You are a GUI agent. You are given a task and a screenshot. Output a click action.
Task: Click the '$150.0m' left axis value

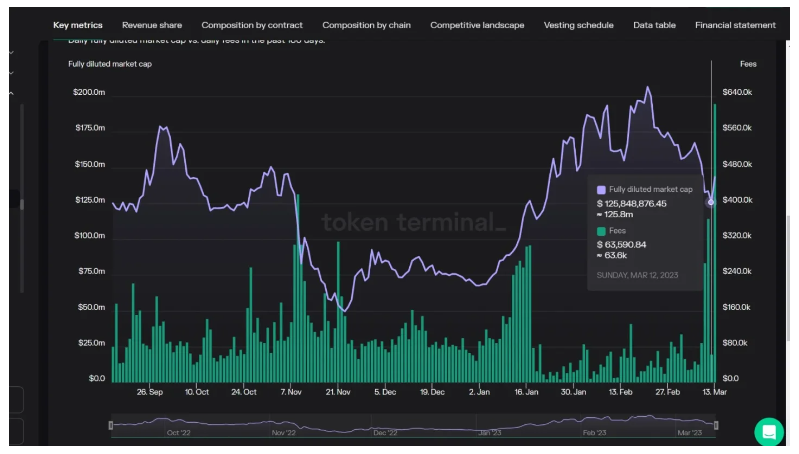pos(90,164)
